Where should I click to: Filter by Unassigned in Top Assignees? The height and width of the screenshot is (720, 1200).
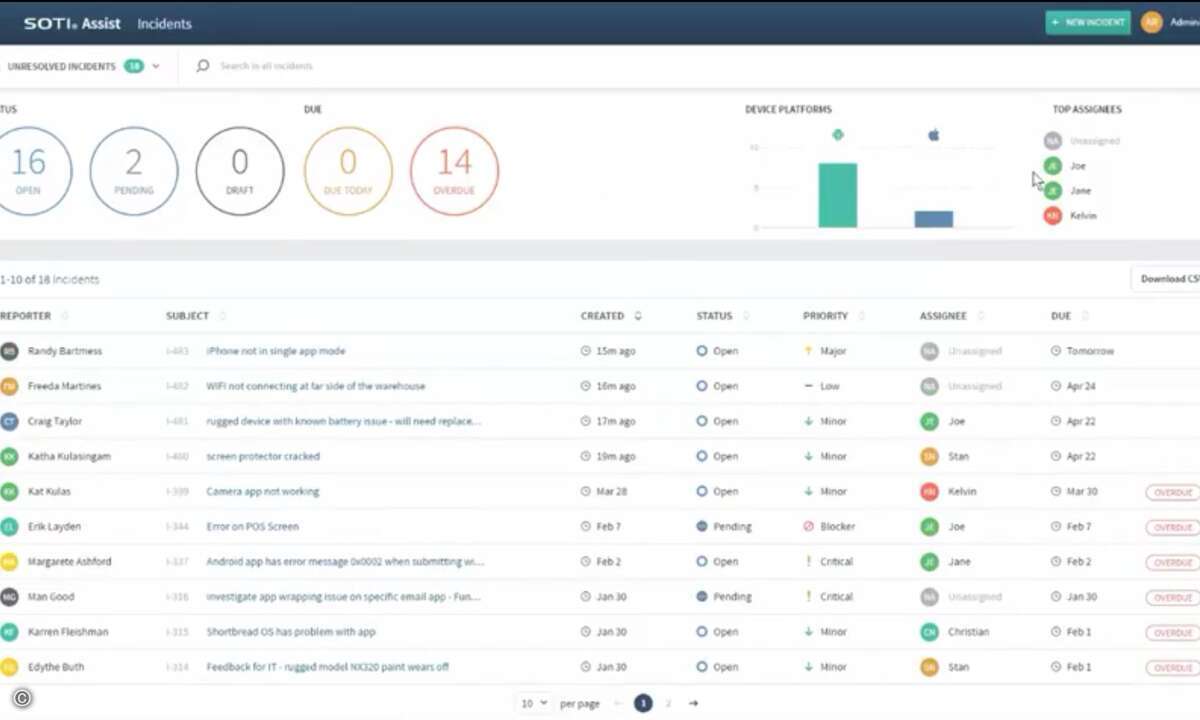1082,141
